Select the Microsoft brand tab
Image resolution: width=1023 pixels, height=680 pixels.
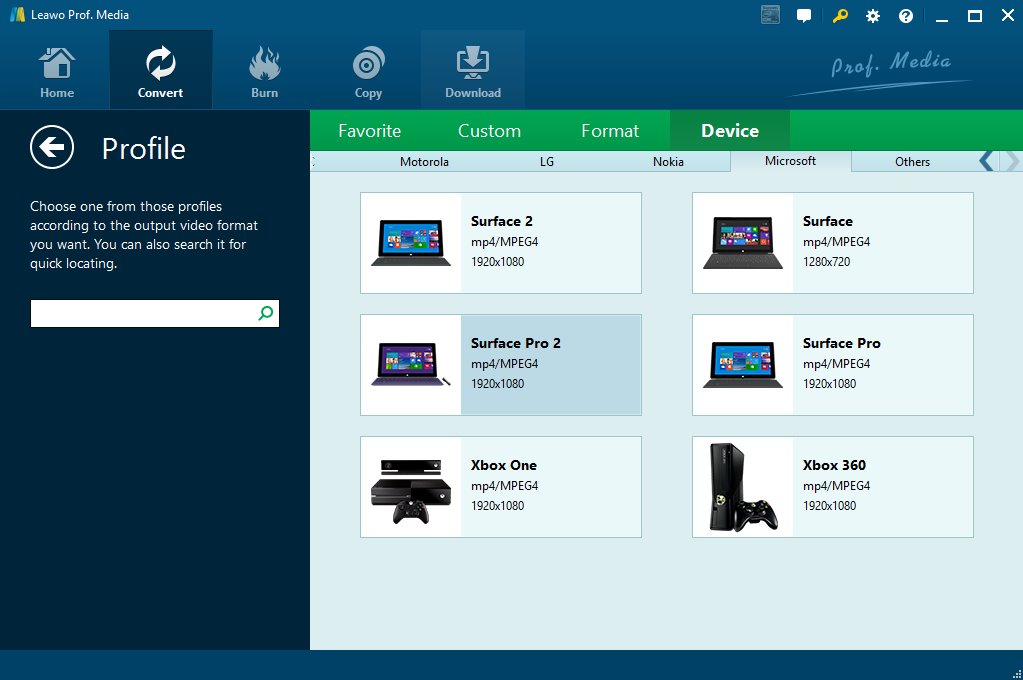click(790, 161)
